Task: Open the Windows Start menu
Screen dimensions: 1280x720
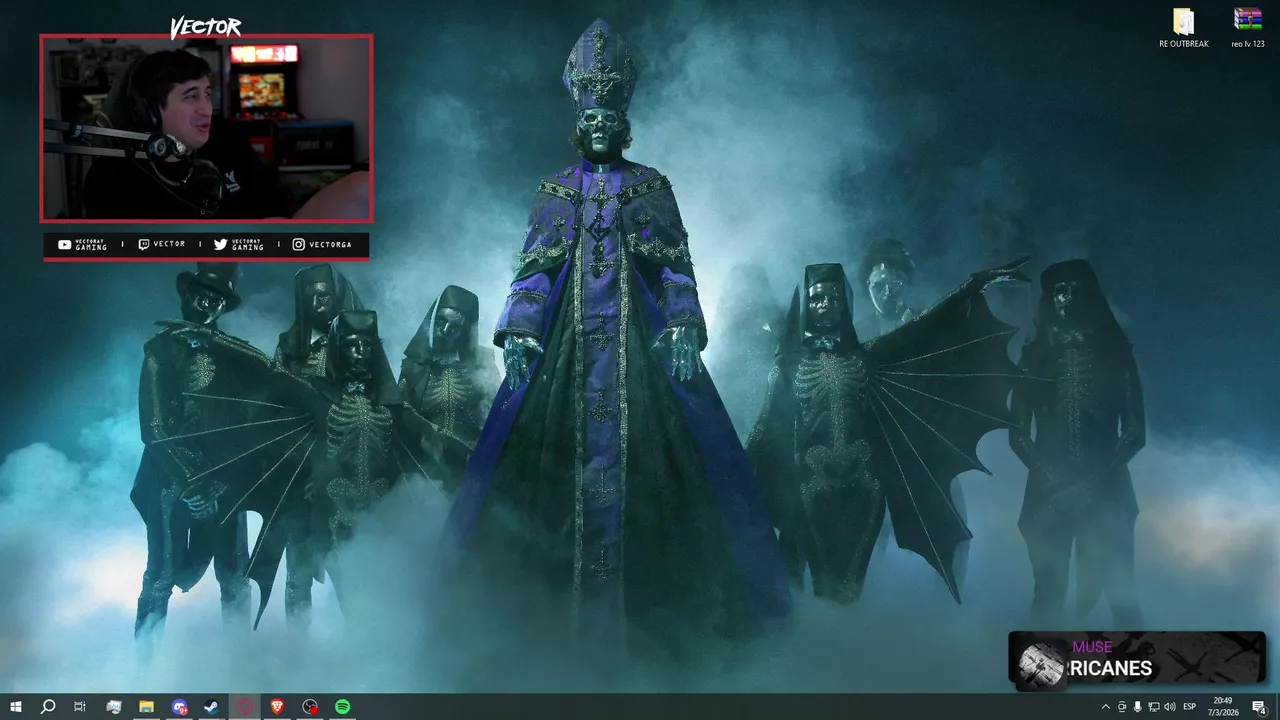Action: tap(15, 707)
